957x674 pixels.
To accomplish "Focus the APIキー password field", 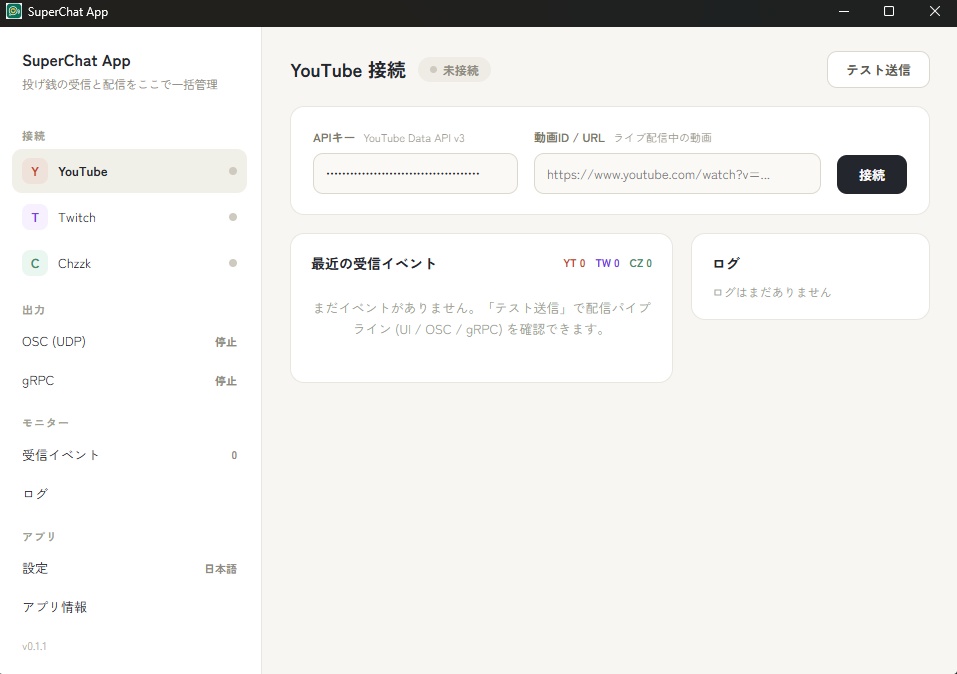I will [x=415, y=173].
